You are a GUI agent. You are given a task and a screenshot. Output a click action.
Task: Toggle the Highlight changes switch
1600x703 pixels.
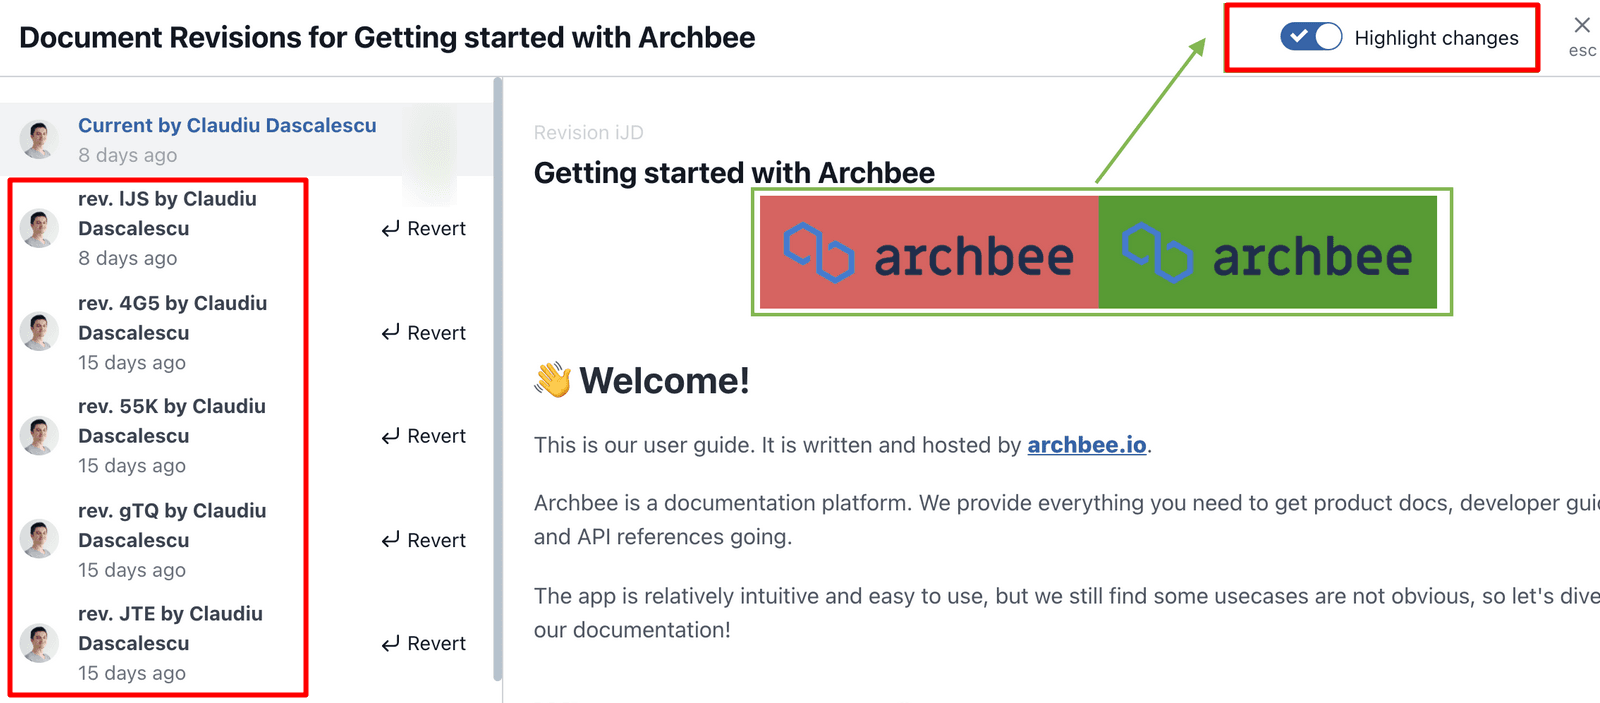tap(1310, 37)
